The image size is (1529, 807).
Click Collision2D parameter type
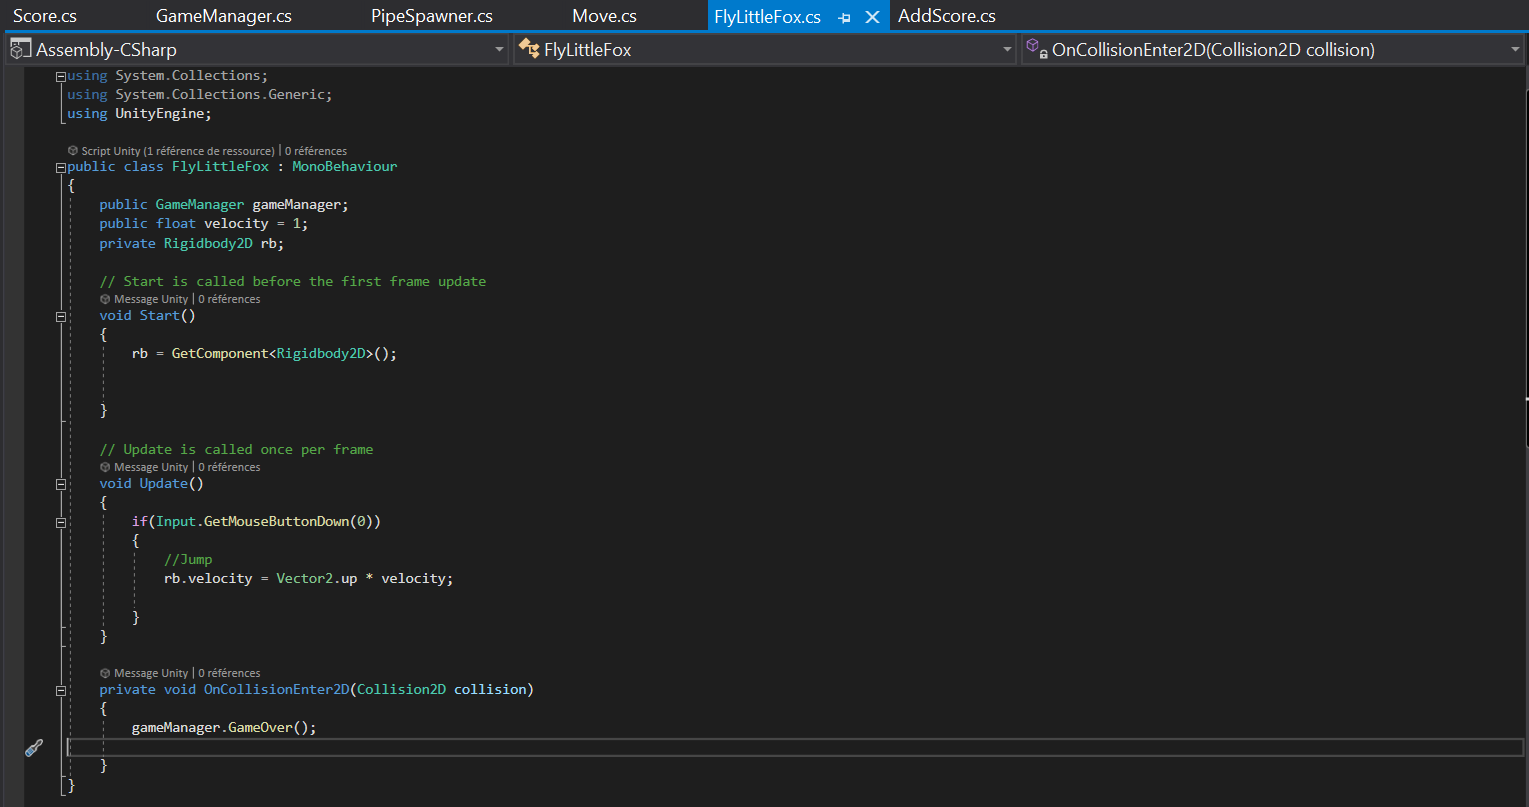coord(401,689)
